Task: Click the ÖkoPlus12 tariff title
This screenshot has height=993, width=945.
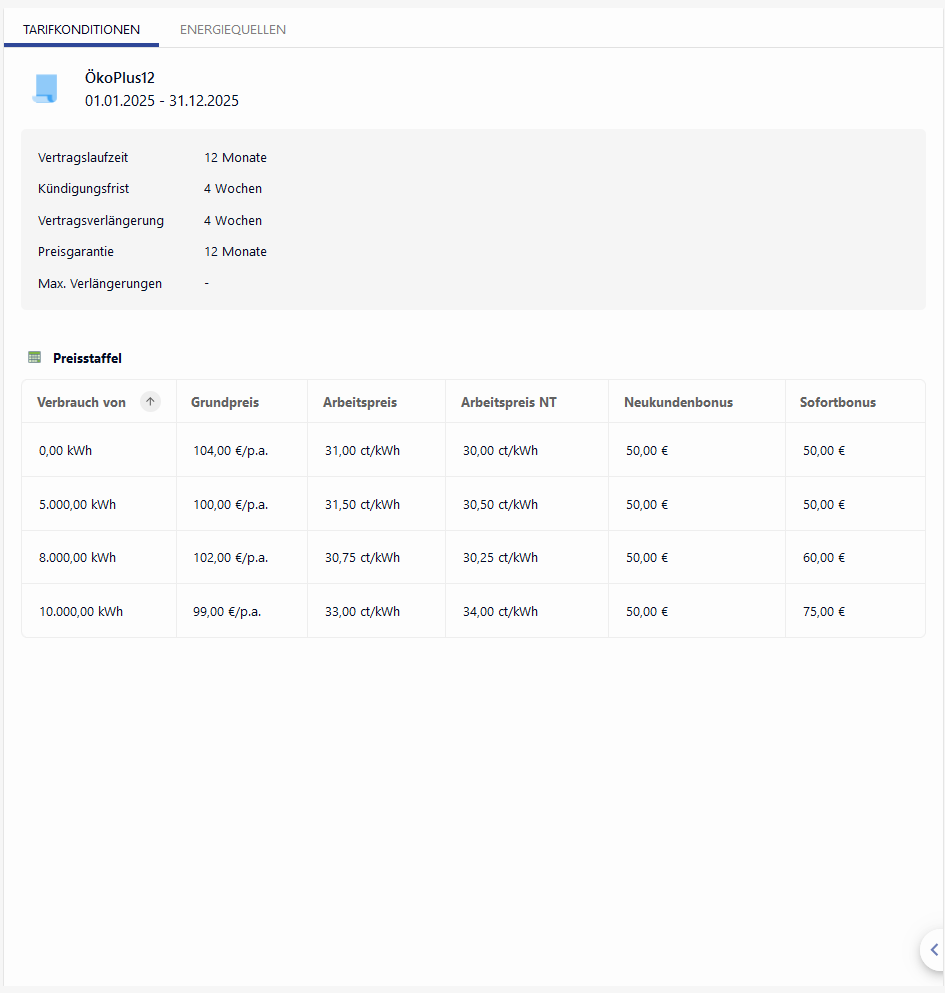Action: click(x=120, y=78)
